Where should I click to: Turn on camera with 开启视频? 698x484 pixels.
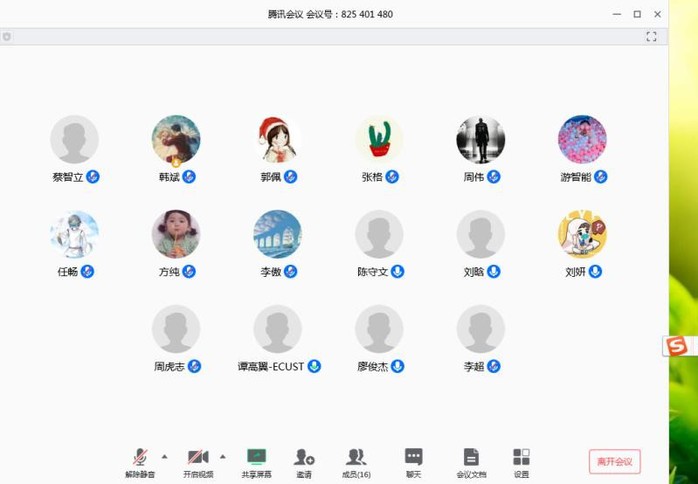pos(198,460)
